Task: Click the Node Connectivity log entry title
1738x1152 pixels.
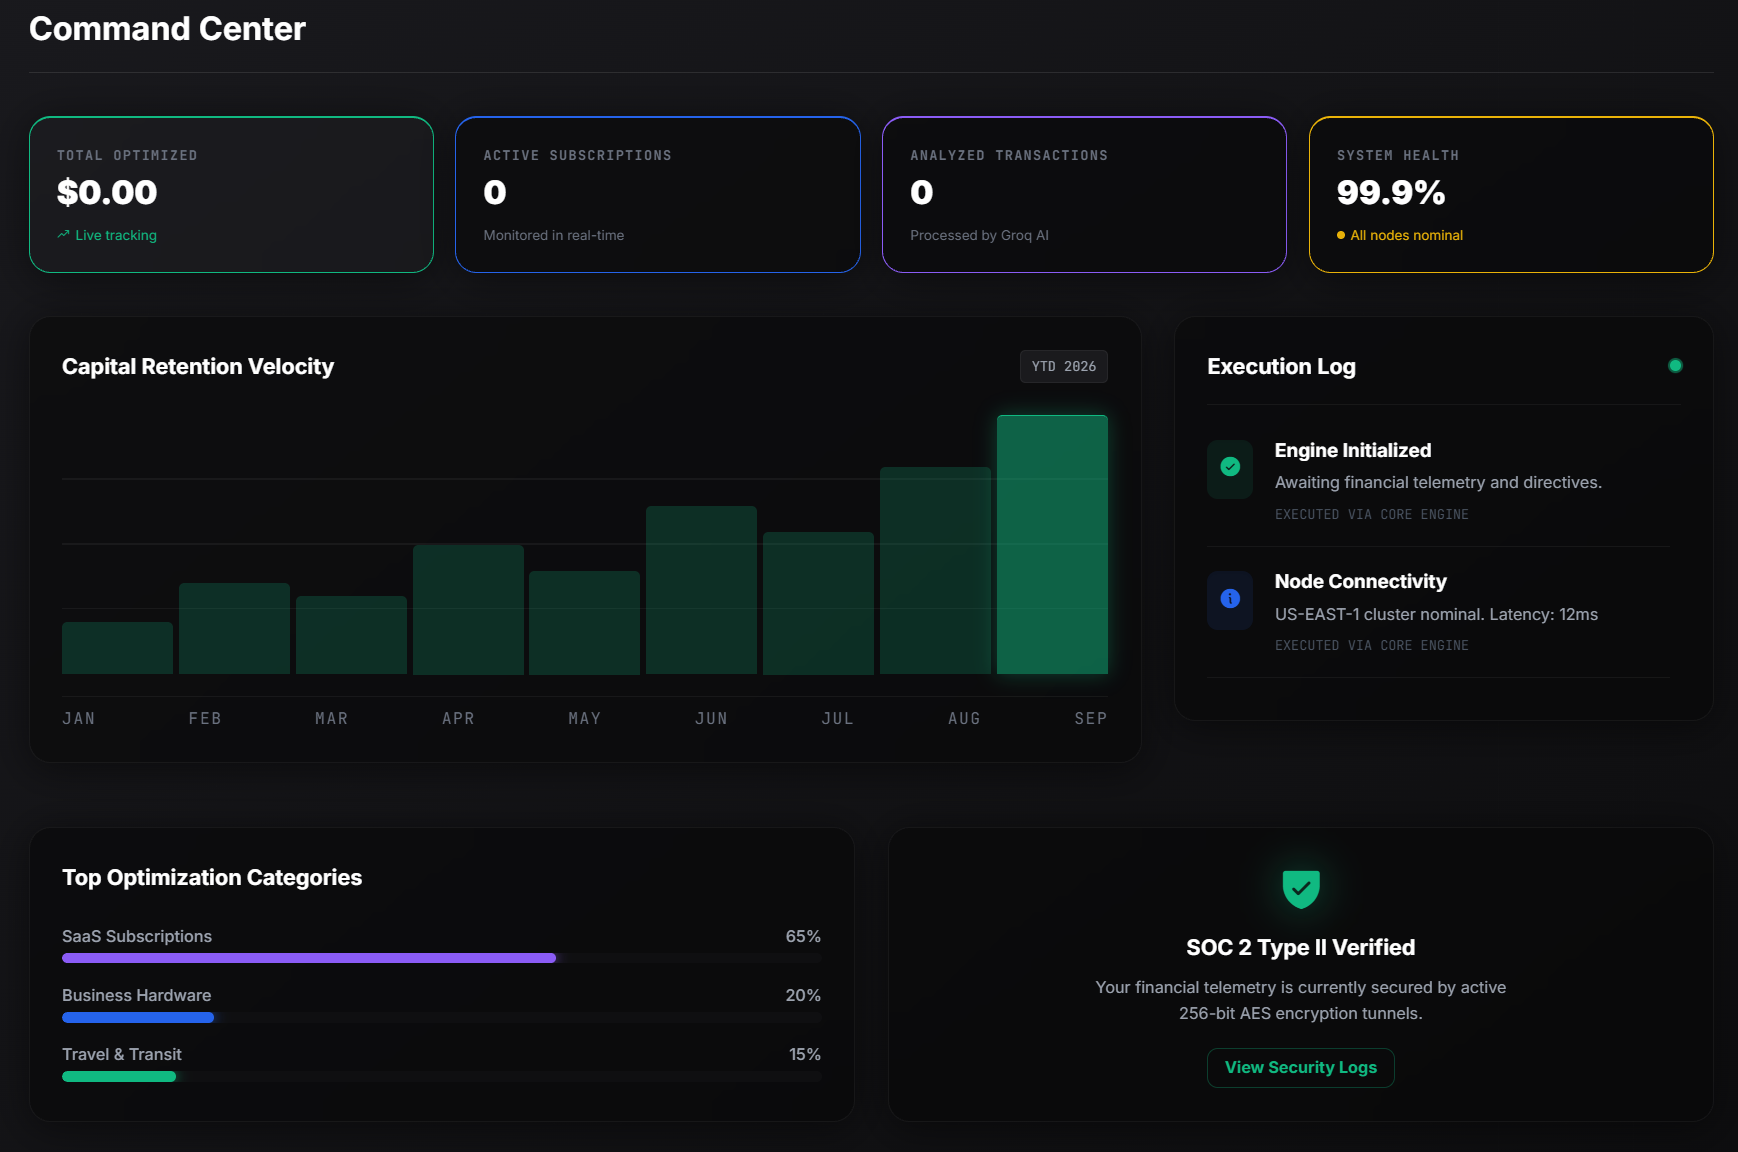Action: click(1360, 581)
